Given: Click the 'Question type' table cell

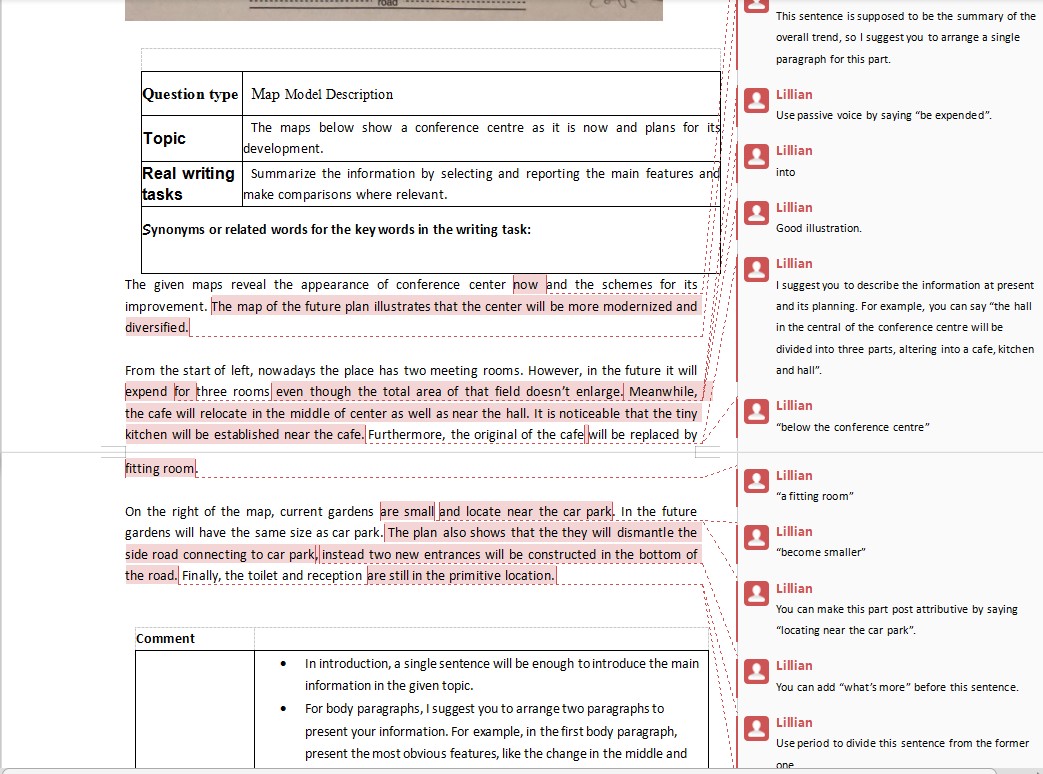Looking at the screenshot, I should click(192, 94).
